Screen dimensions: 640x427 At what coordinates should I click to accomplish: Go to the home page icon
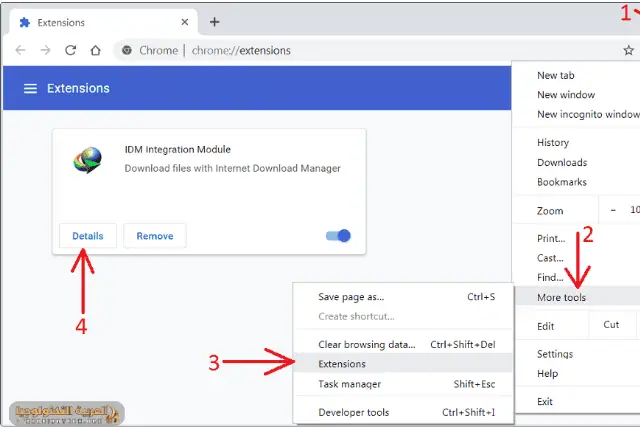(96, 50)
